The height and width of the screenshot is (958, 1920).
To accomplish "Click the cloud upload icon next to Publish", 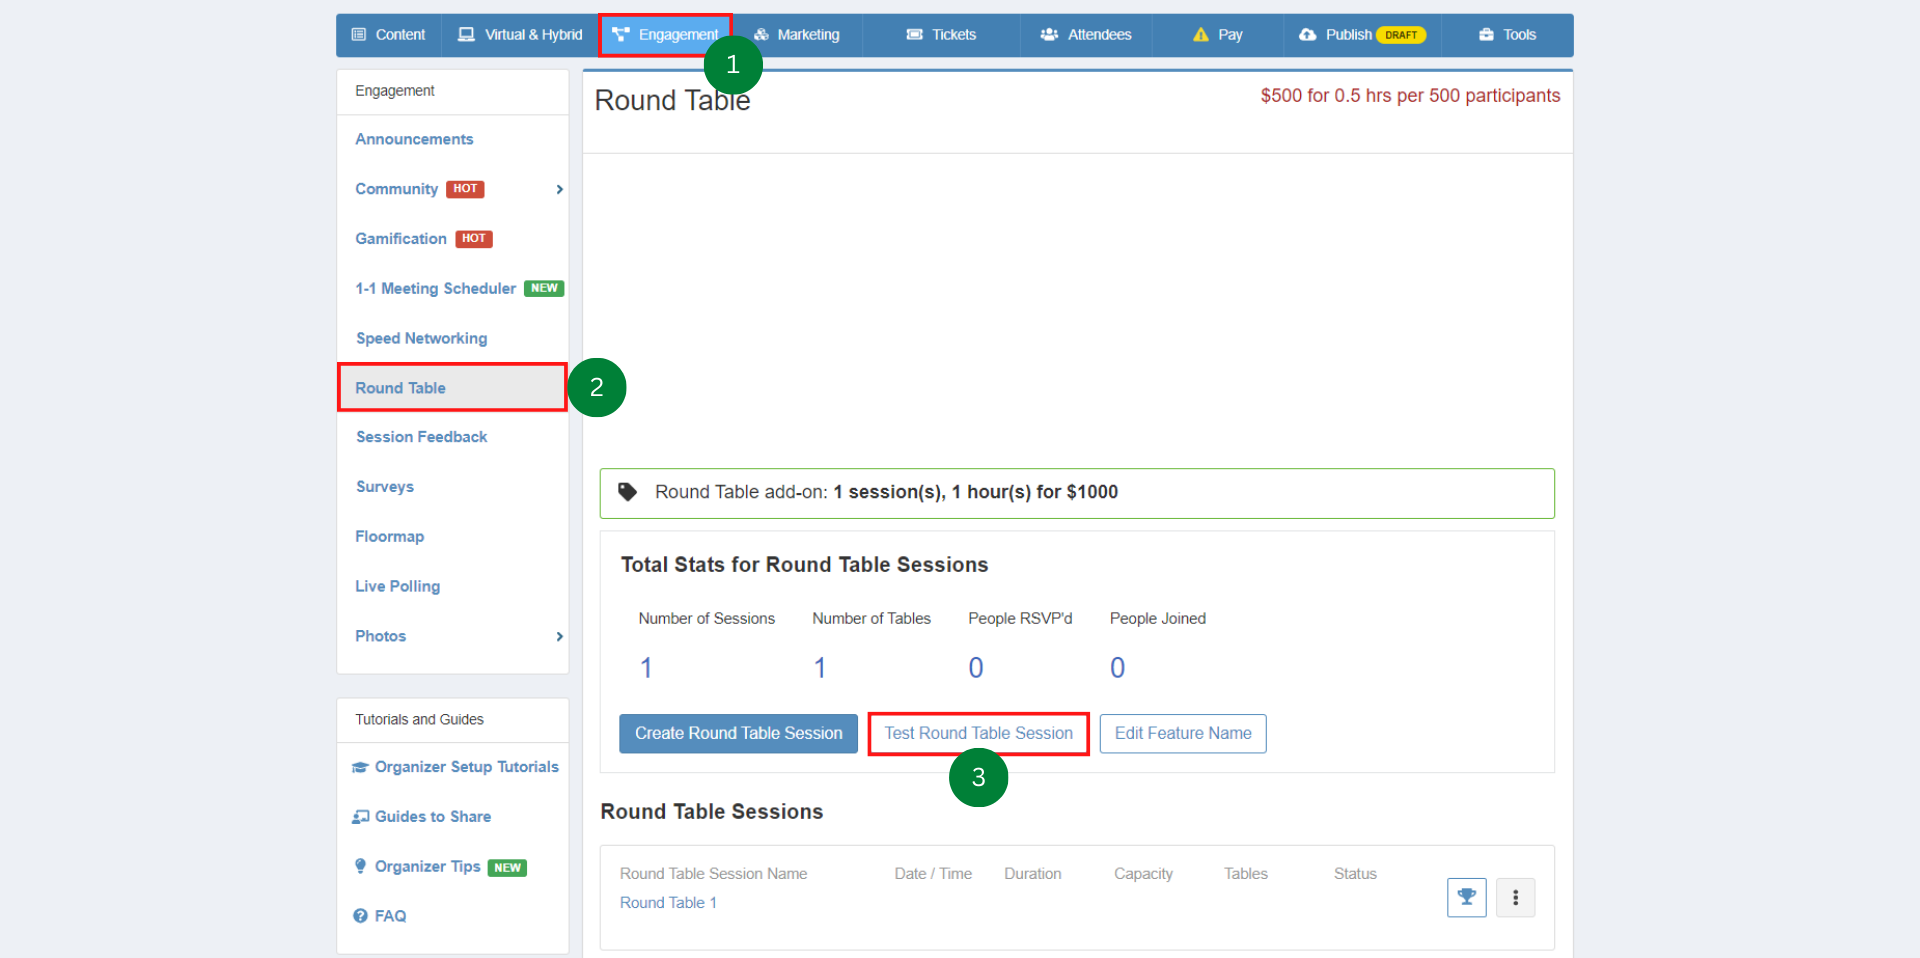I will pos(1308,34).
